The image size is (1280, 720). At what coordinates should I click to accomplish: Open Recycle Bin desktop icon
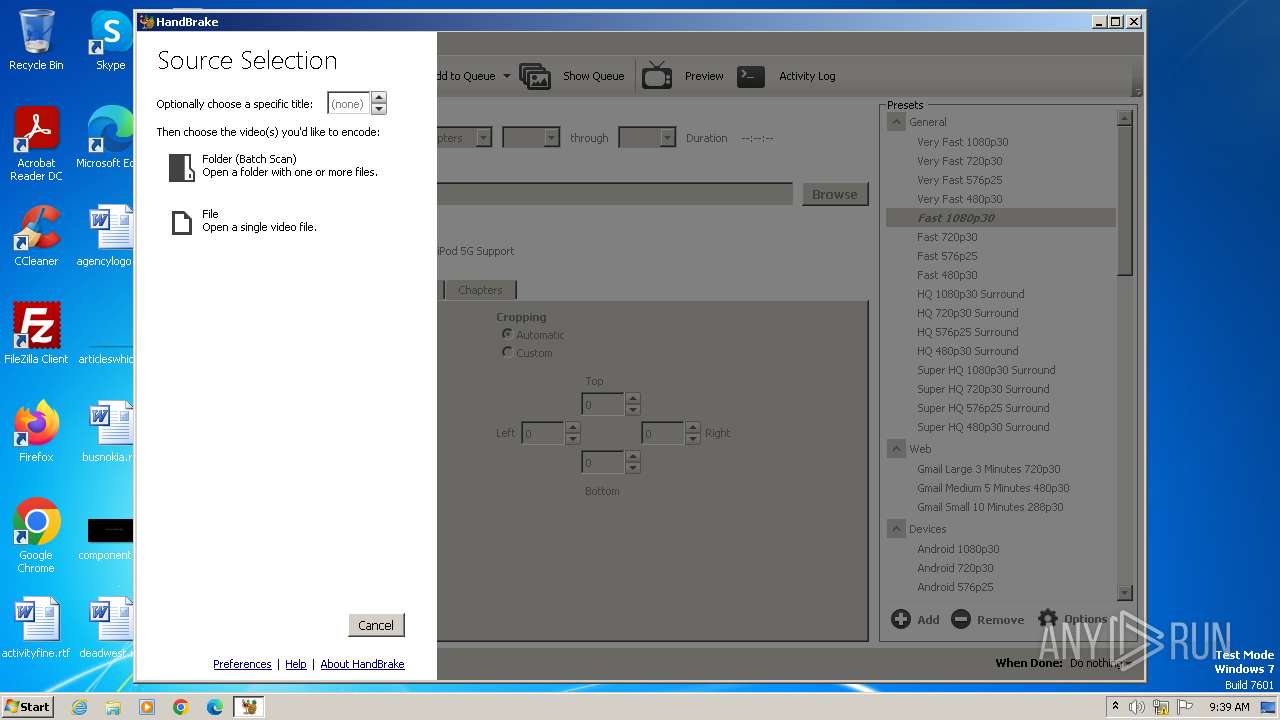(36, 40)
